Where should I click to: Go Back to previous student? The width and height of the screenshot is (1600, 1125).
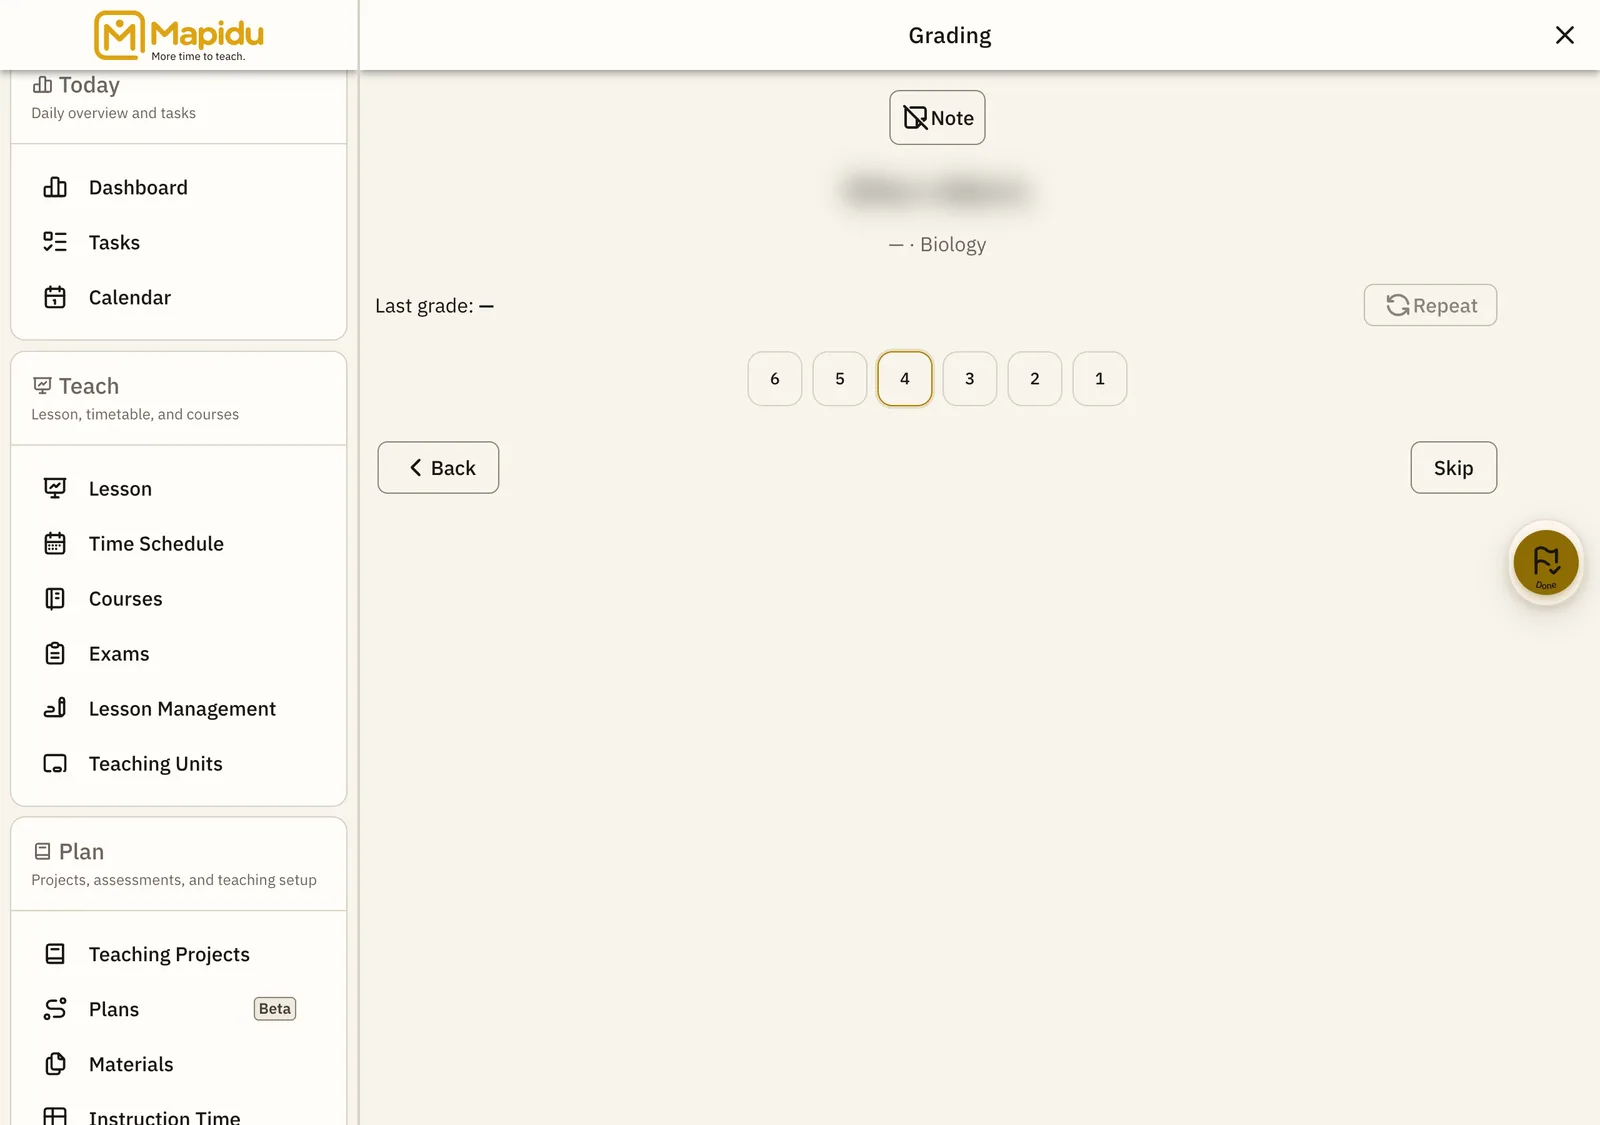(x=438, y=467)
